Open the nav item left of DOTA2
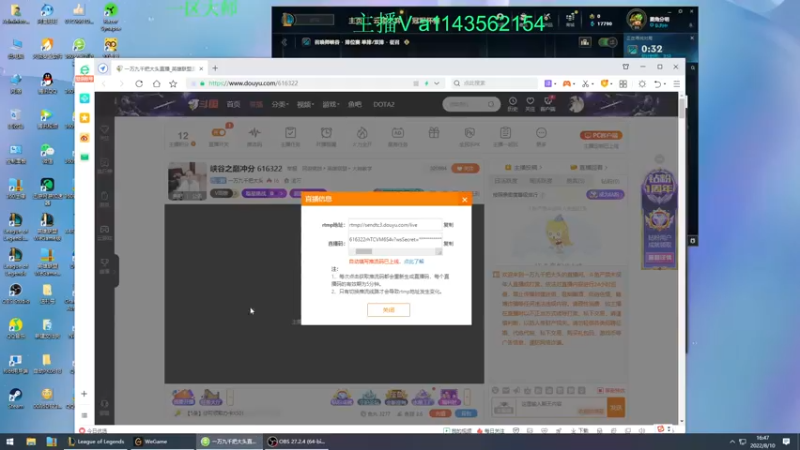The height and width of the screenshot is (450, 800). click(x=355, y=104)
